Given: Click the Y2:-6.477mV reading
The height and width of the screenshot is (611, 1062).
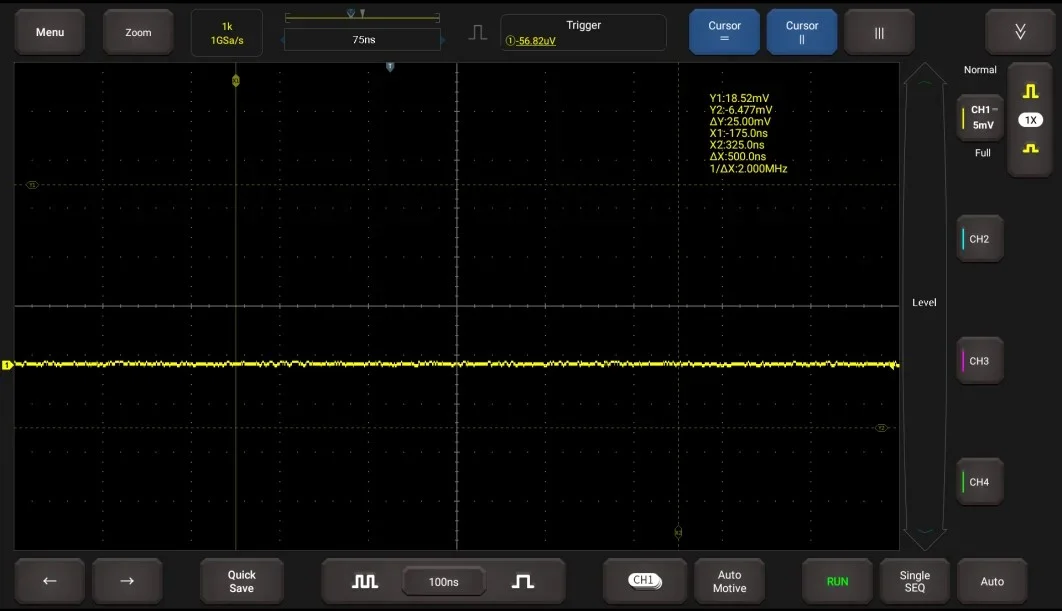Looking at the screenshot, I should tap(741, 110).
